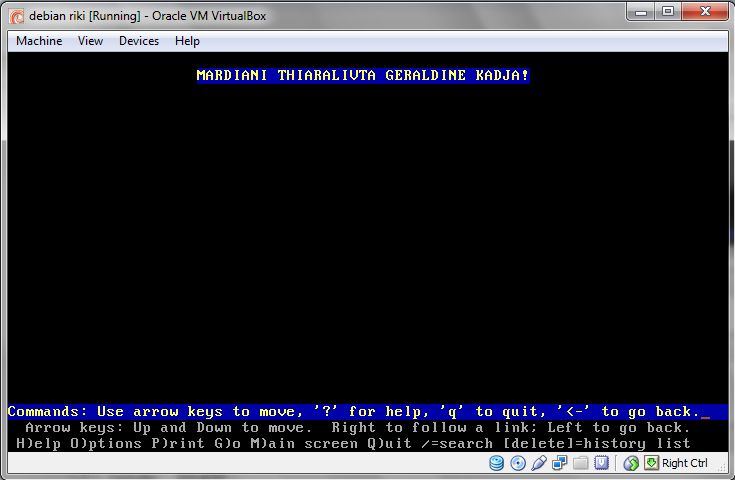Click the virtualization CPU chip icon
The image size is (735, 480).
click(x=601, y=463)
